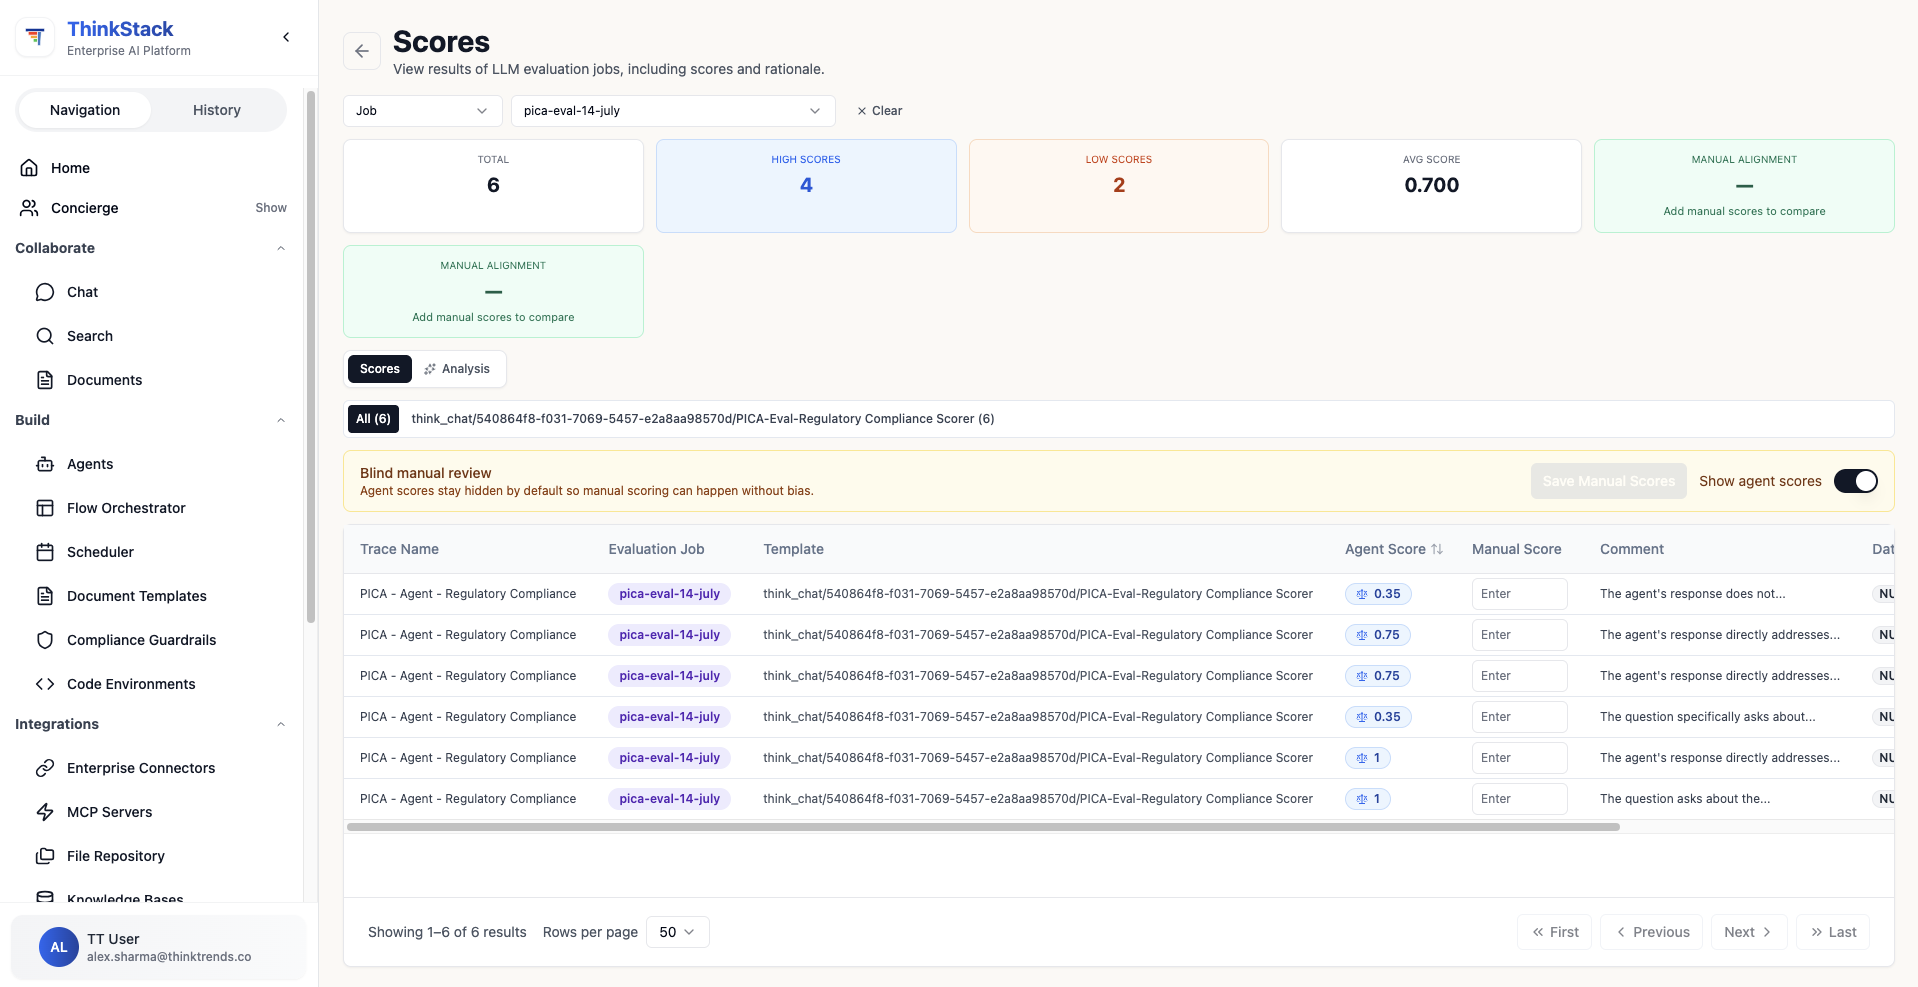The image size is (1918, 987).
Task: Click the back arrow beside Scores title
Action: pos(362,51)
